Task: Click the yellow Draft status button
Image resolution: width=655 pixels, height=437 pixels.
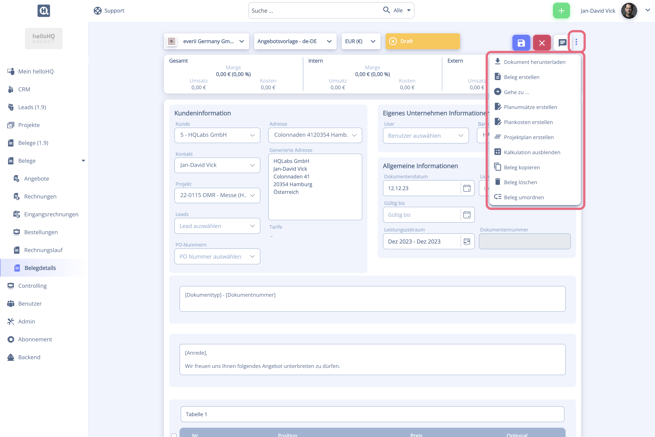Action: point(422,41)
